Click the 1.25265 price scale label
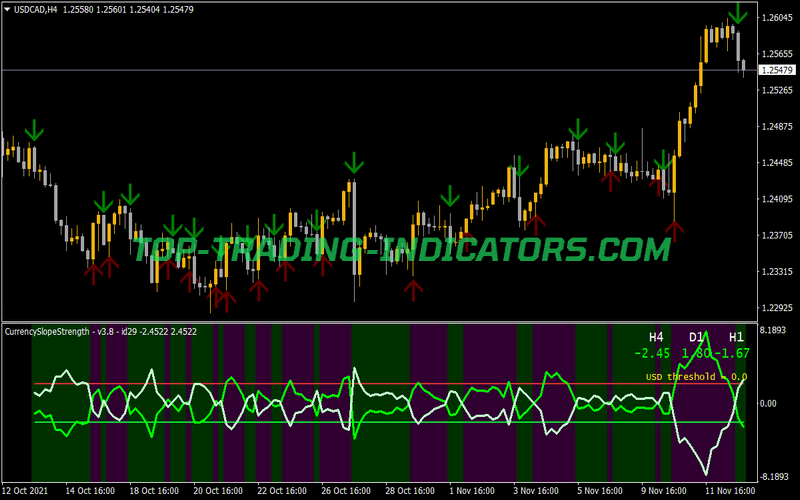The image size is (800, 500). click(777, 90)
